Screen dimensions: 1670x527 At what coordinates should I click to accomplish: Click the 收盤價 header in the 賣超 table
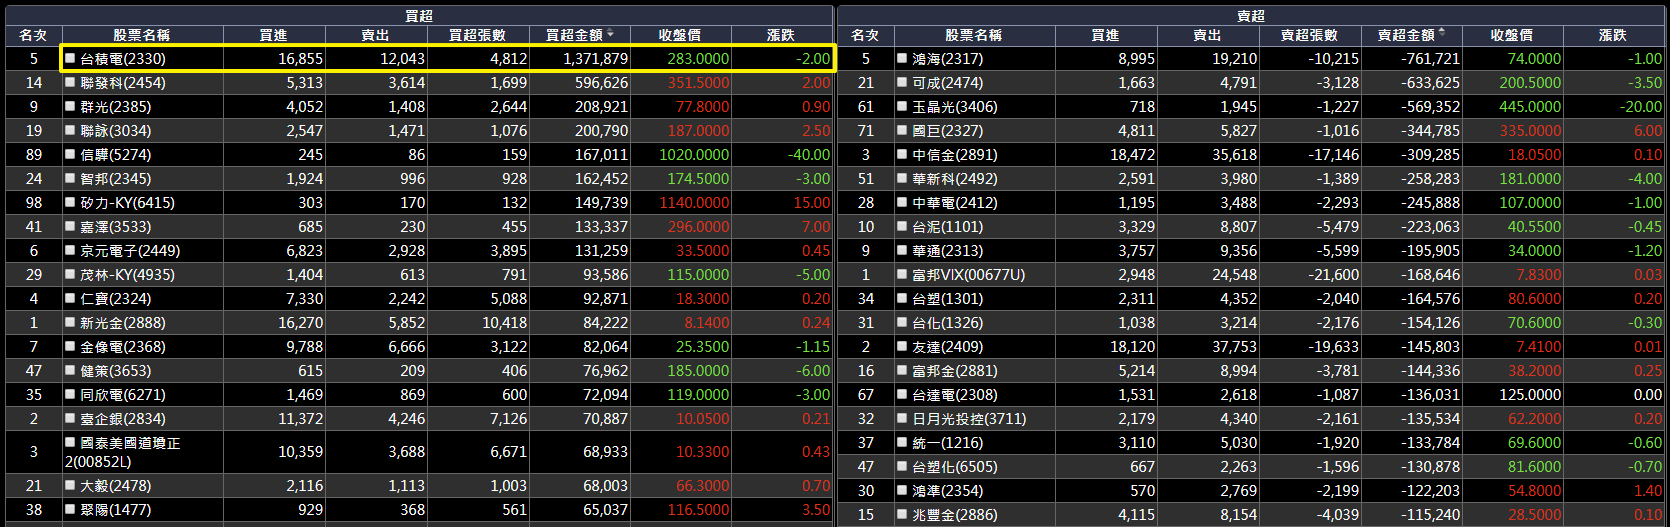click(1511, 35)
